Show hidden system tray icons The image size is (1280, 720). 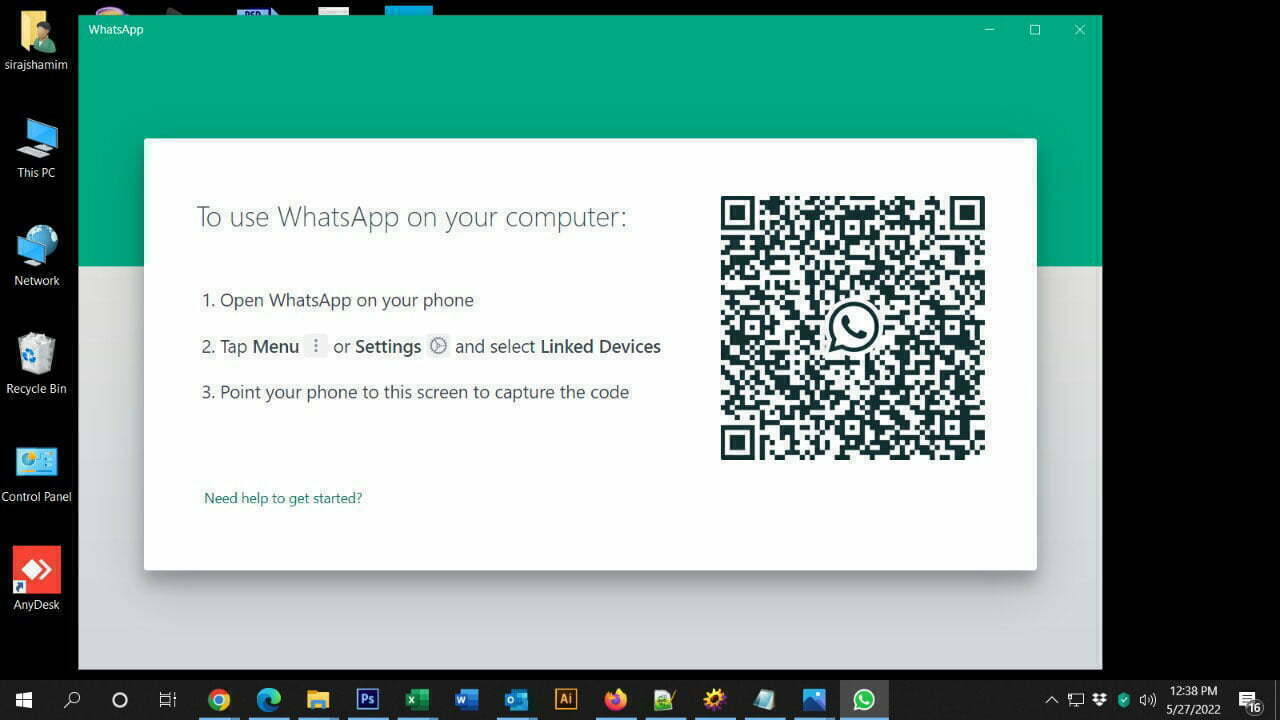coord(1051,700)
